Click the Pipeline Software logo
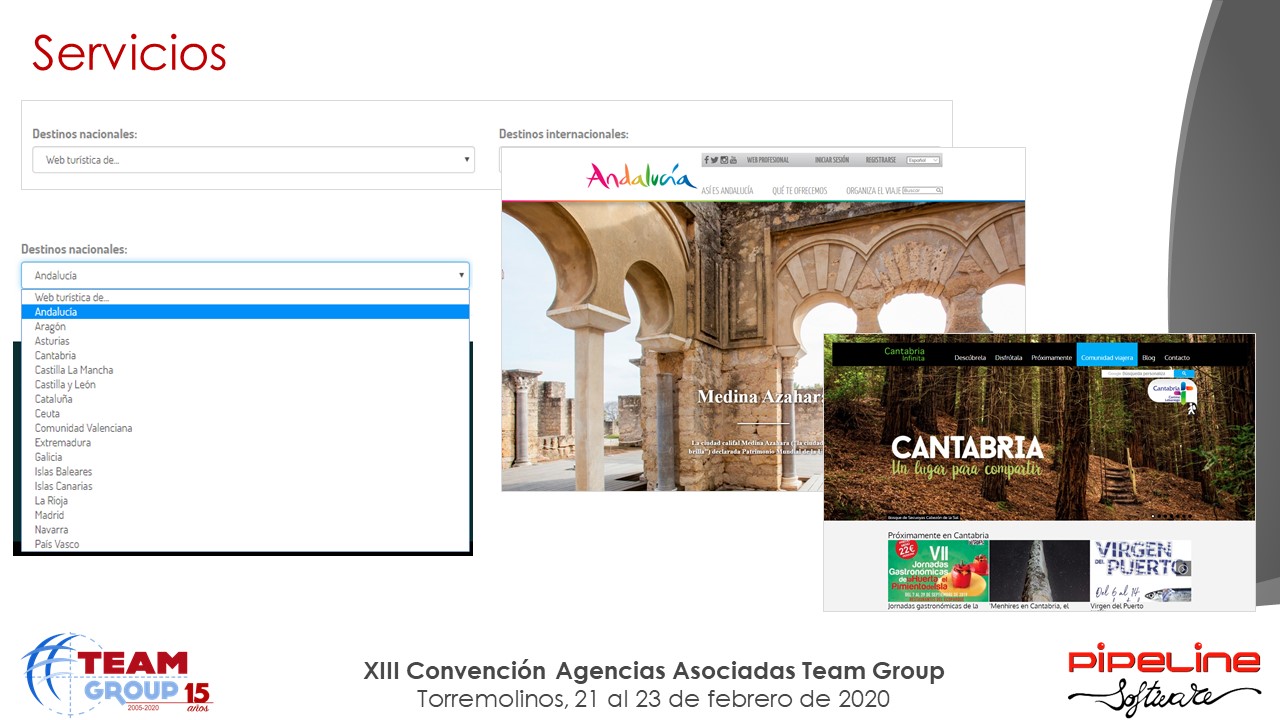1280x720 pixels. pos(1164,674)
